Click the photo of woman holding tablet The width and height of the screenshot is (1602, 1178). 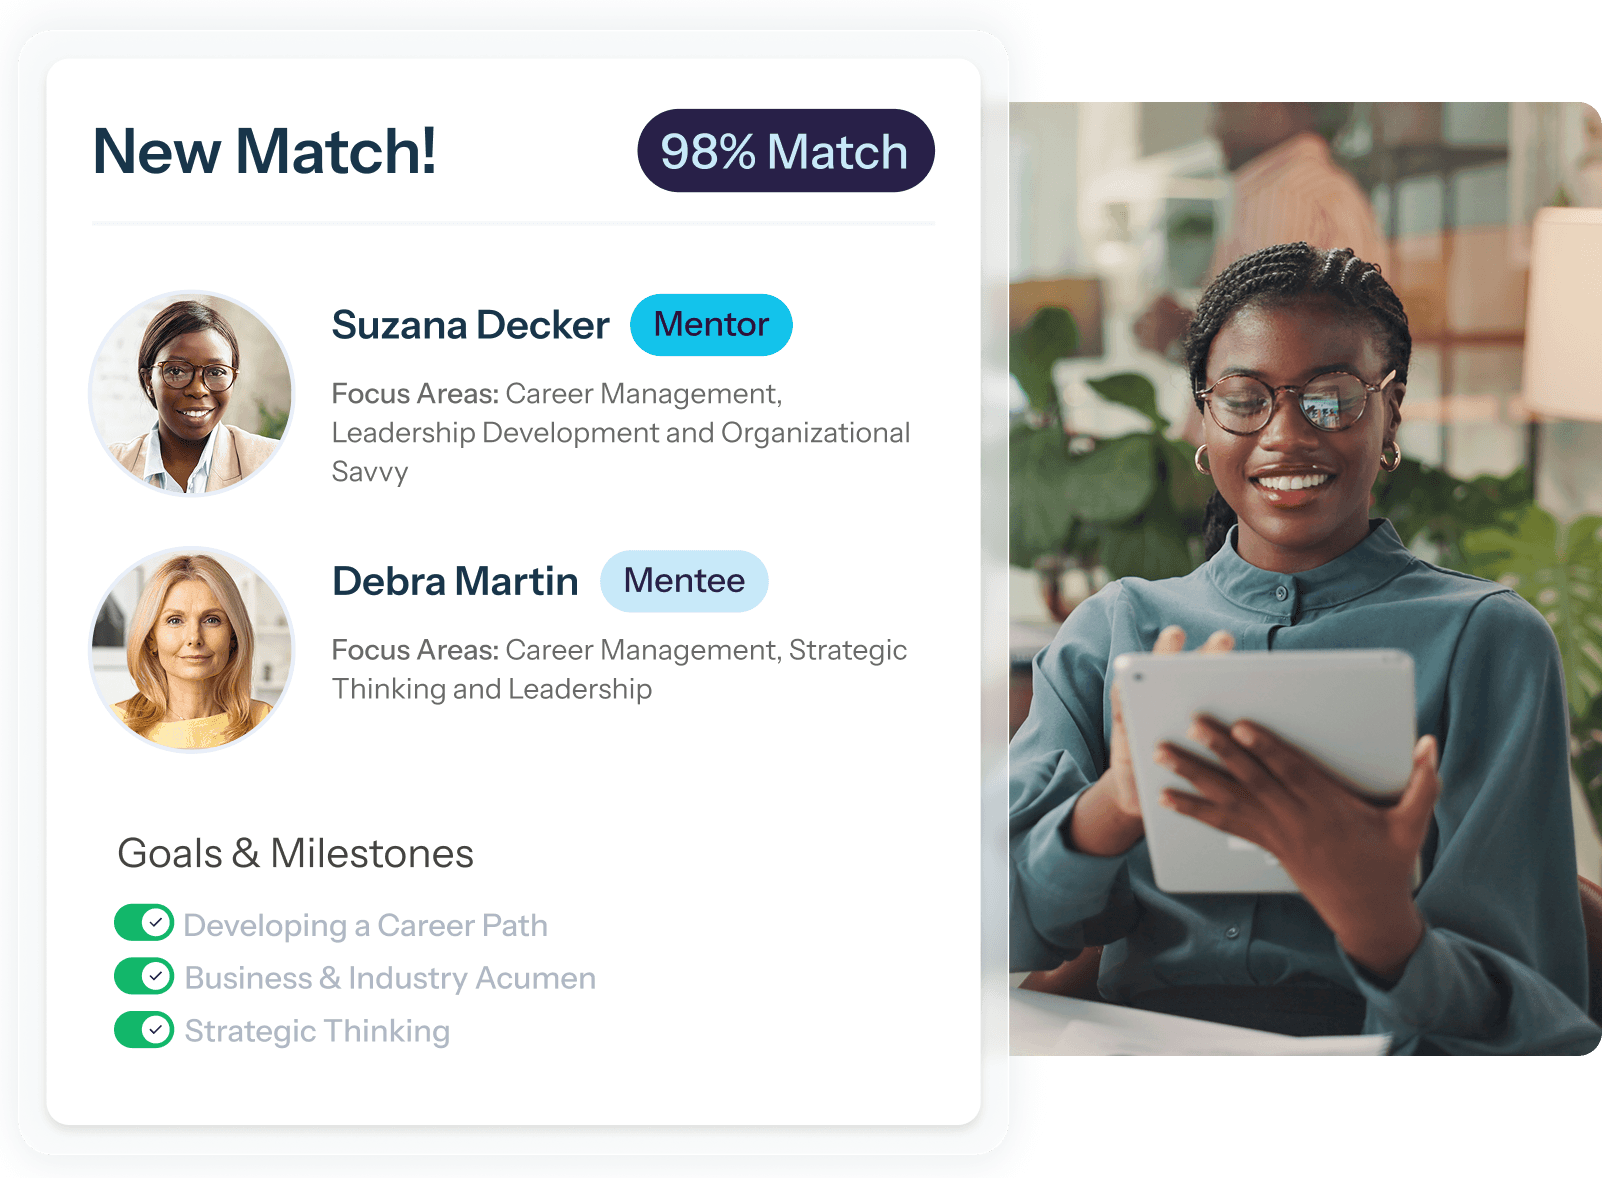point(1305,579)
